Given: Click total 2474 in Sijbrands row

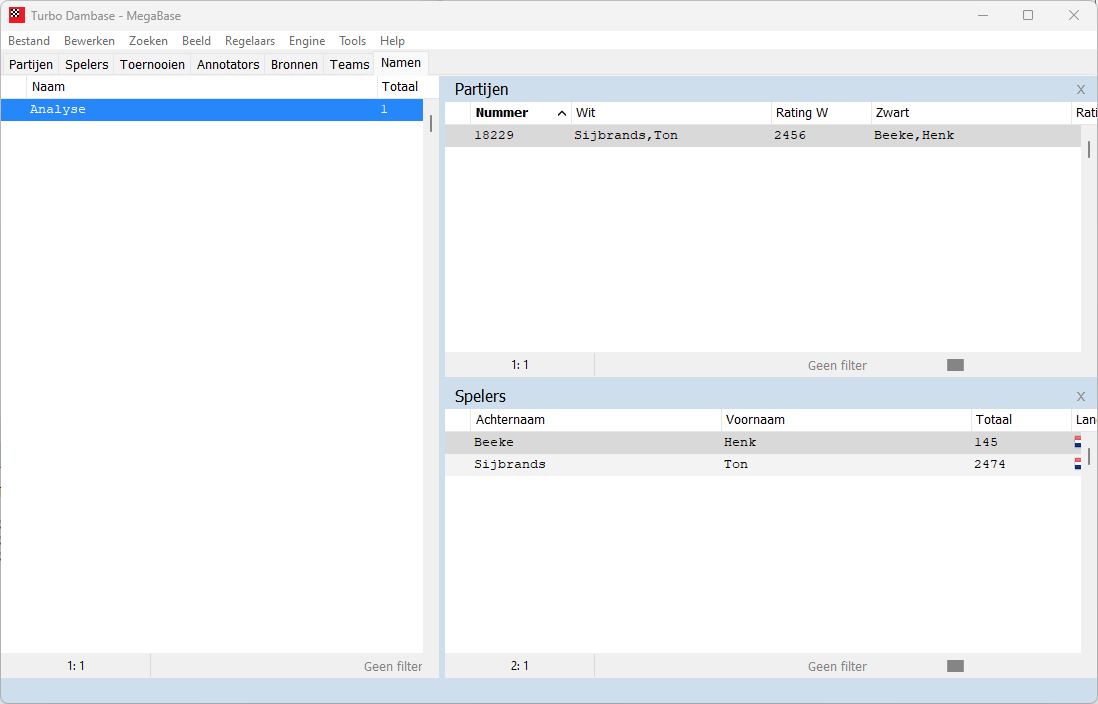Looking at the screenshot, I should (x=989, y=464).
